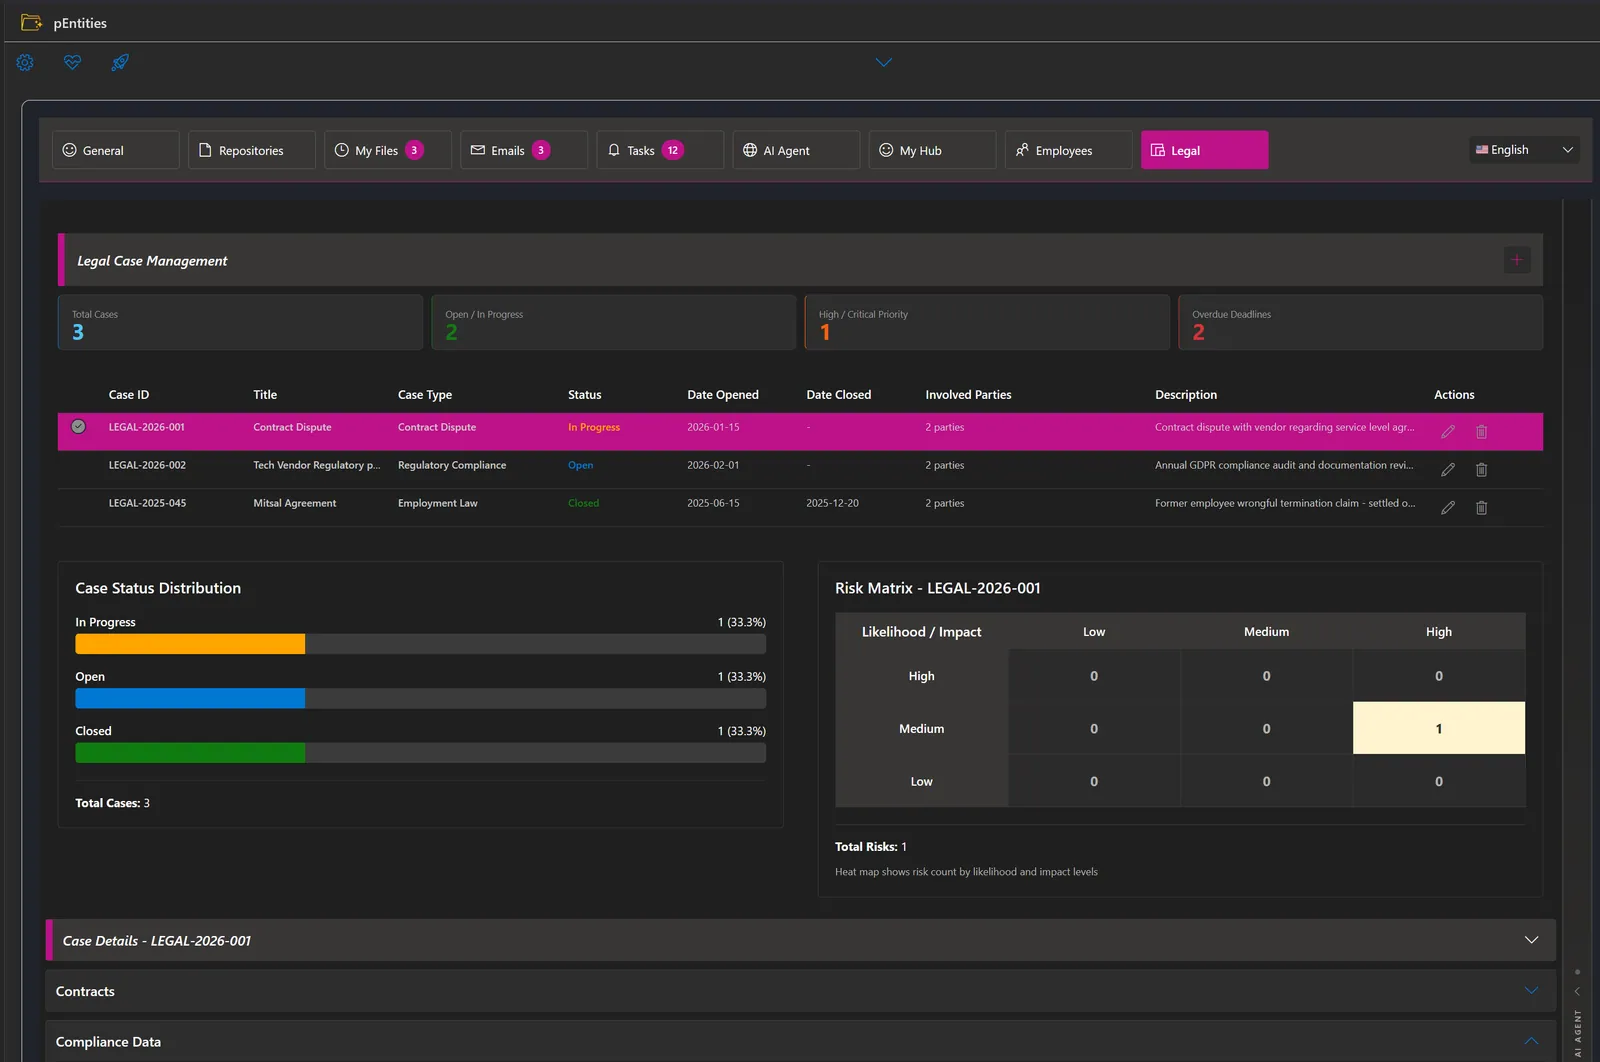Click the pEntities folder icon
The width and height of the screenshot is (1600, 1062).
31,22
